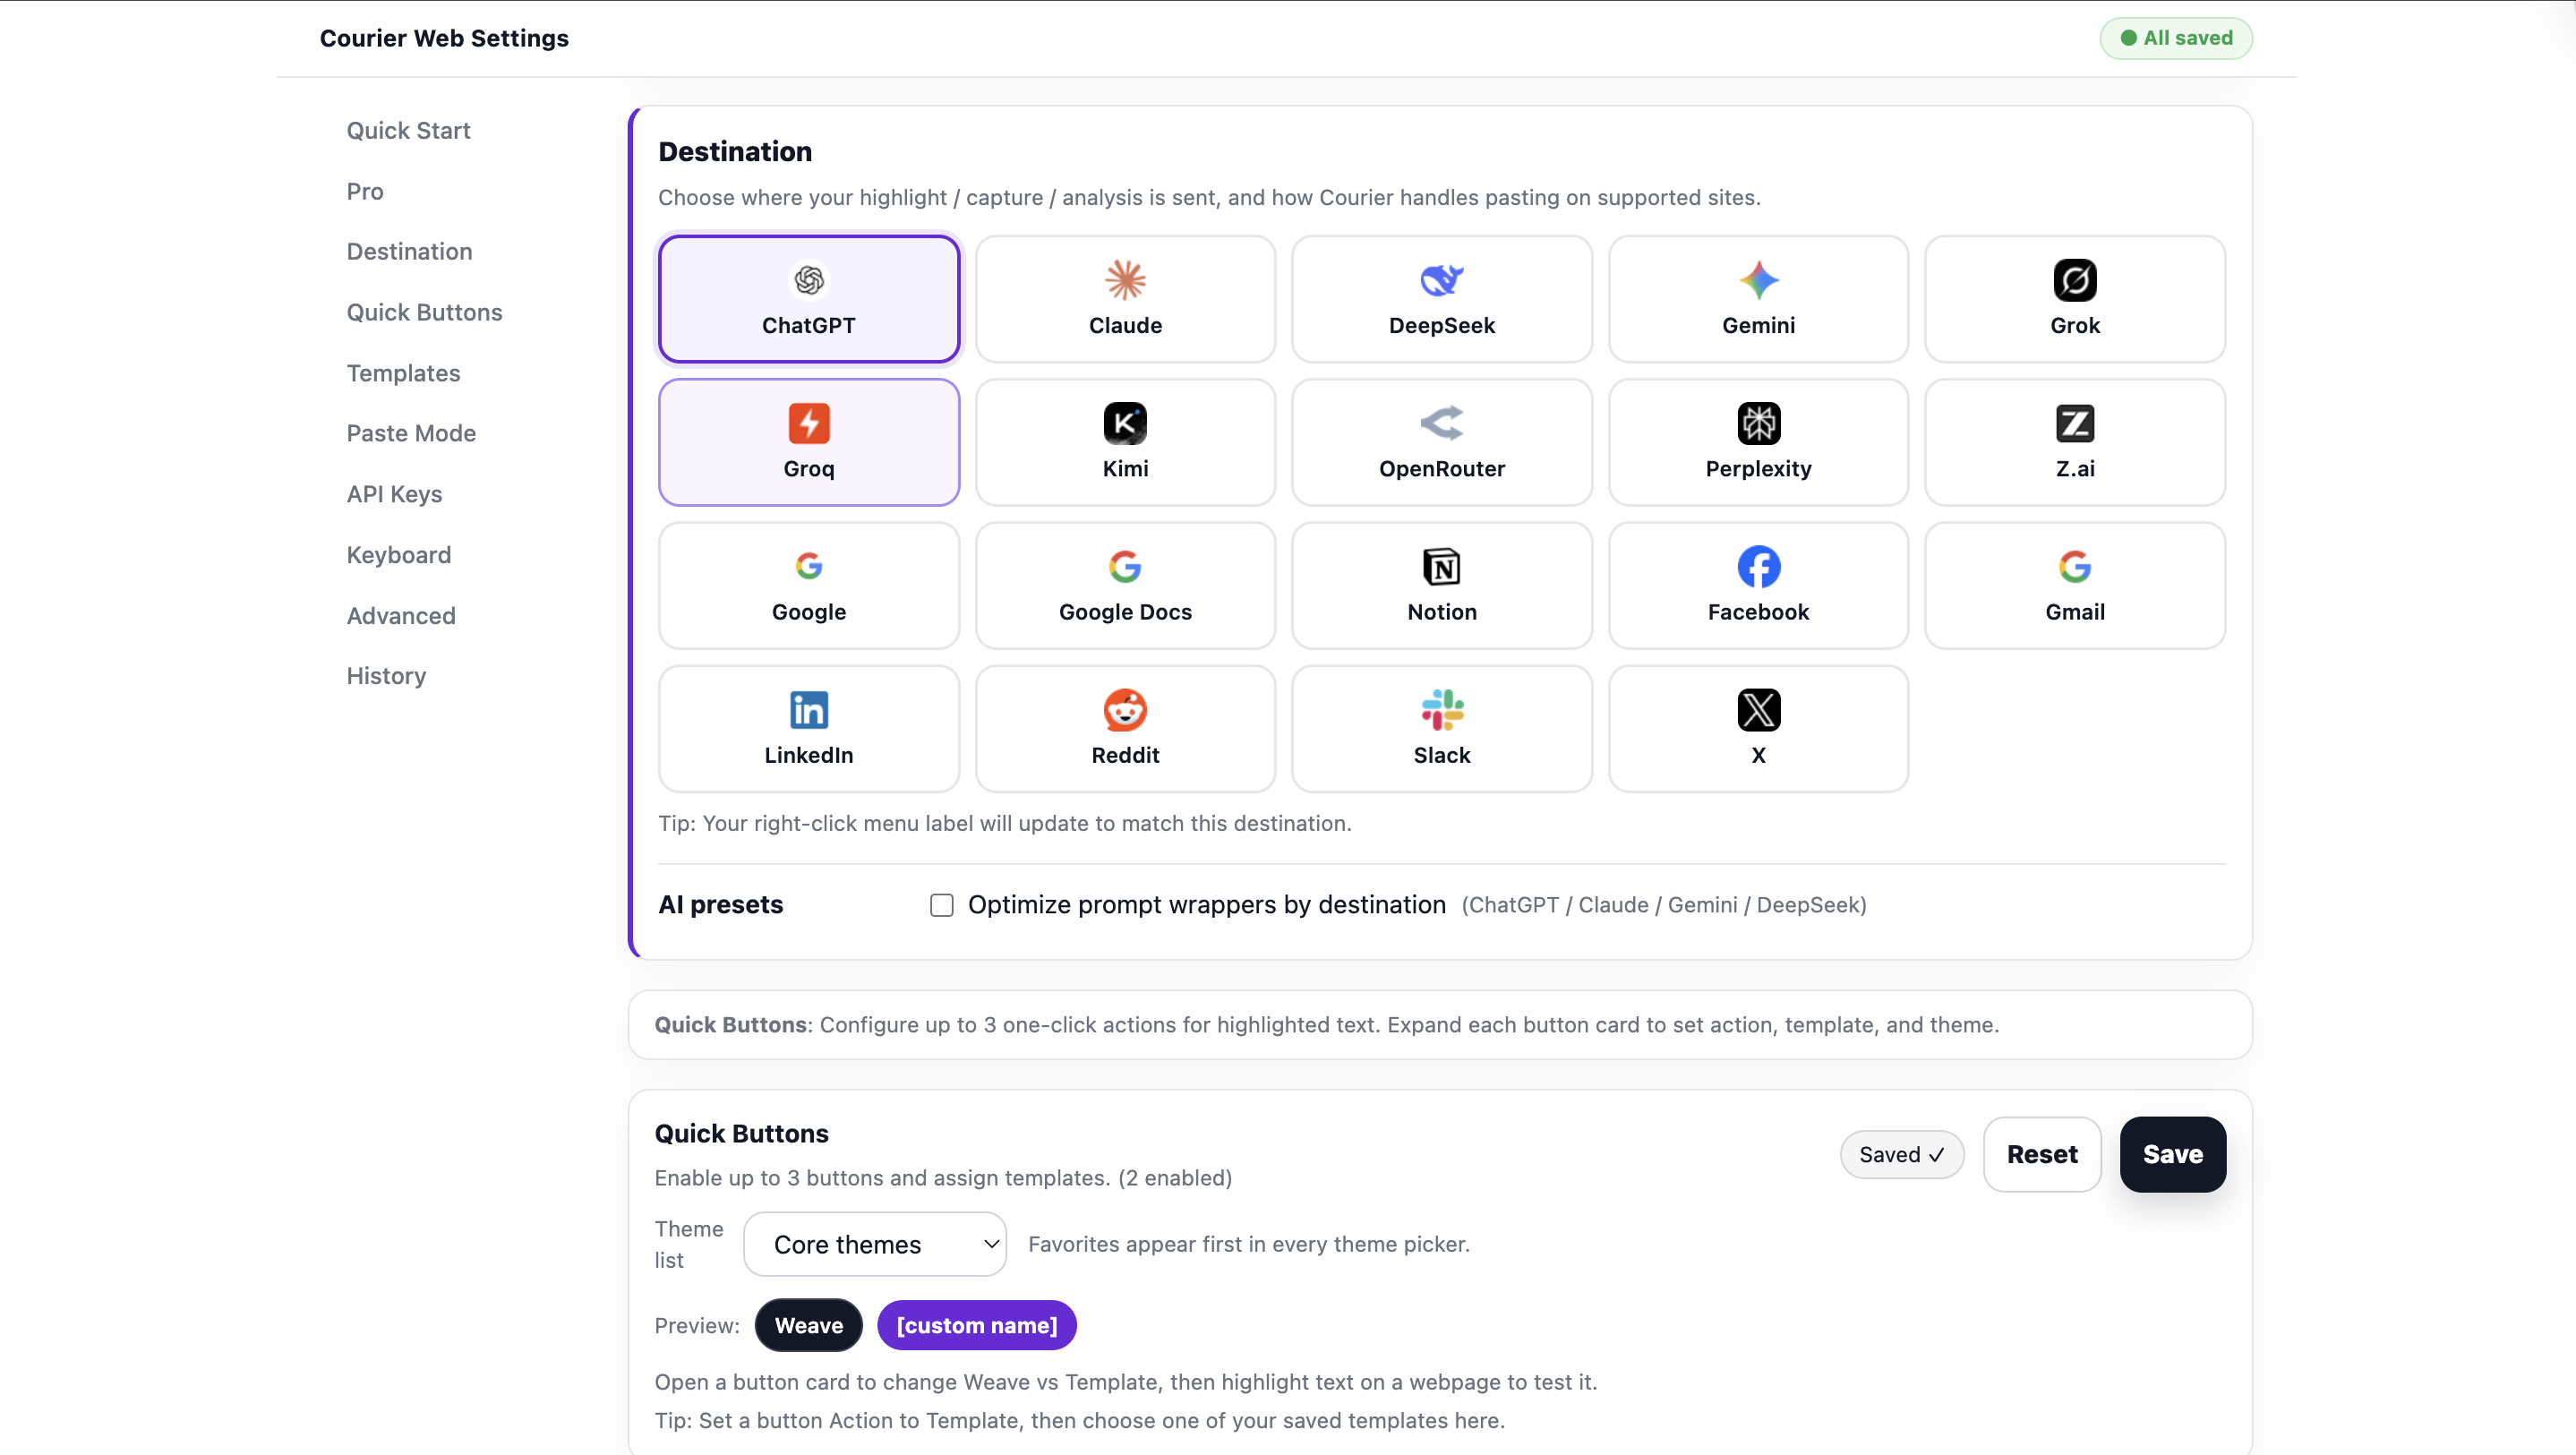Image resolution: width=2576 pixels, height=1455 pixels.
Task: Select the Perplexity destination
Action: coord(1758,441)
